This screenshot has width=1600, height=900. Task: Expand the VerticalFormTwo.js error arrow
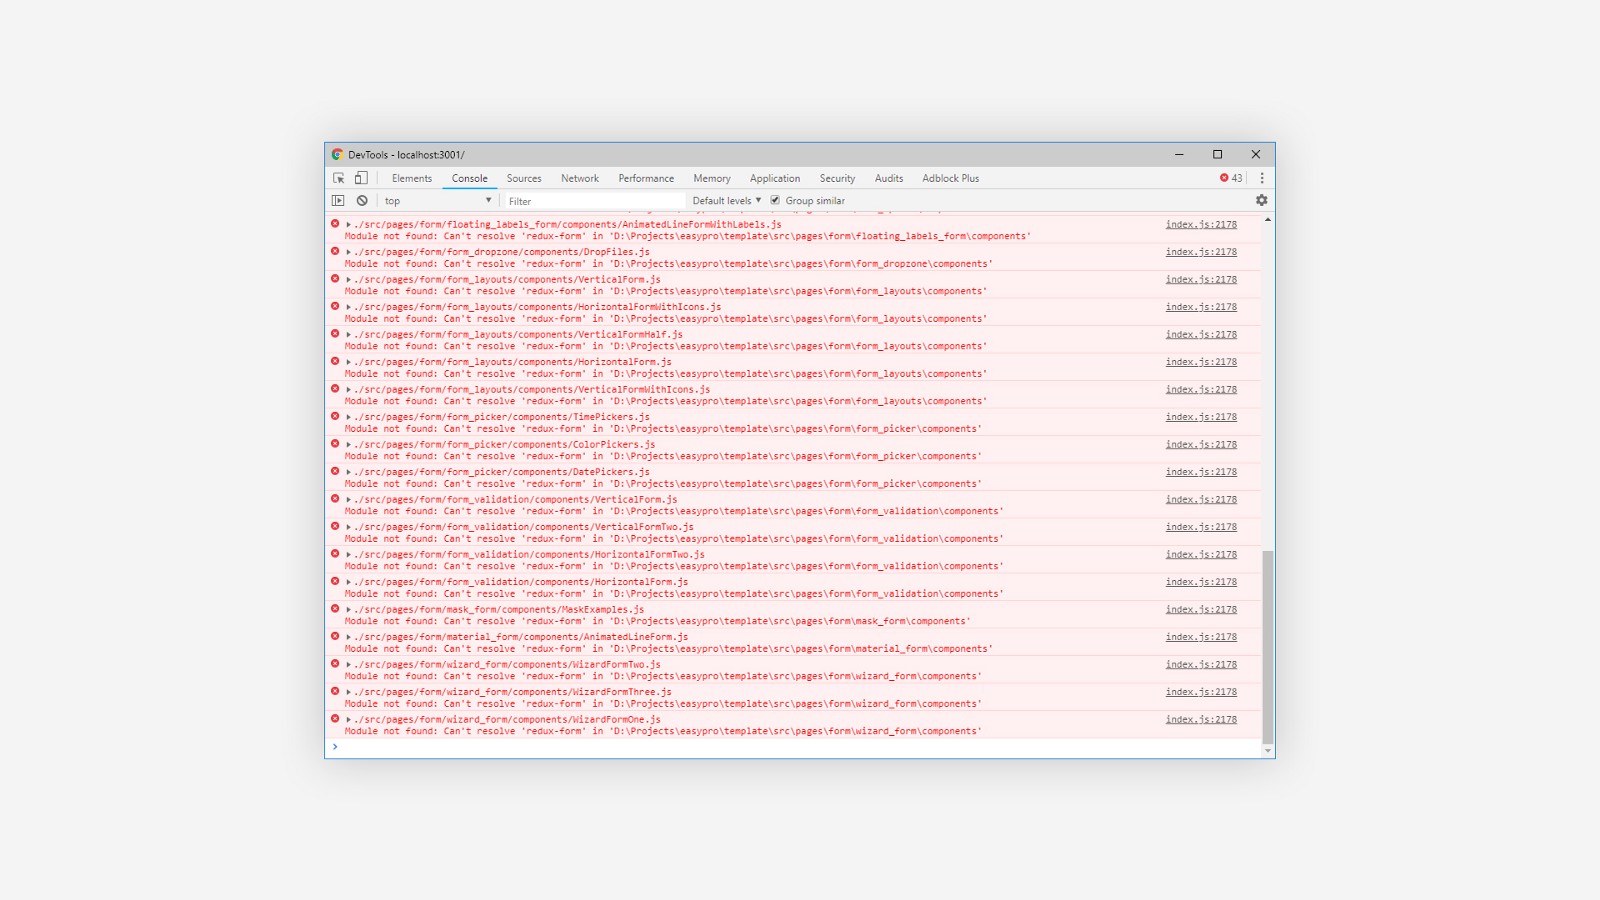click(348, 527)
